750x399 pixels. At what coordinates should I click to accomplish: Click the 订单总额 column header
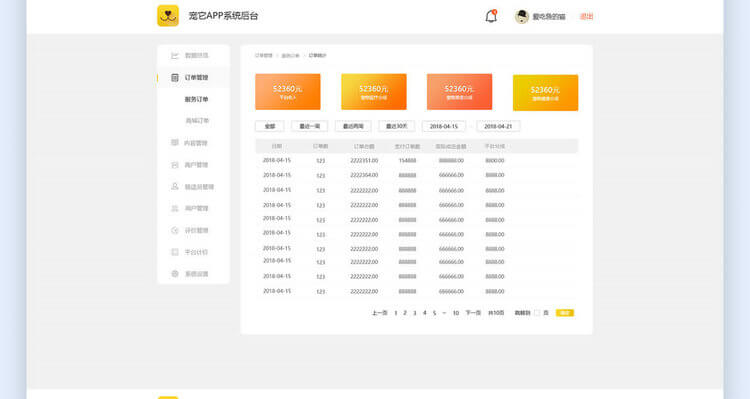(x=364, y=146)
